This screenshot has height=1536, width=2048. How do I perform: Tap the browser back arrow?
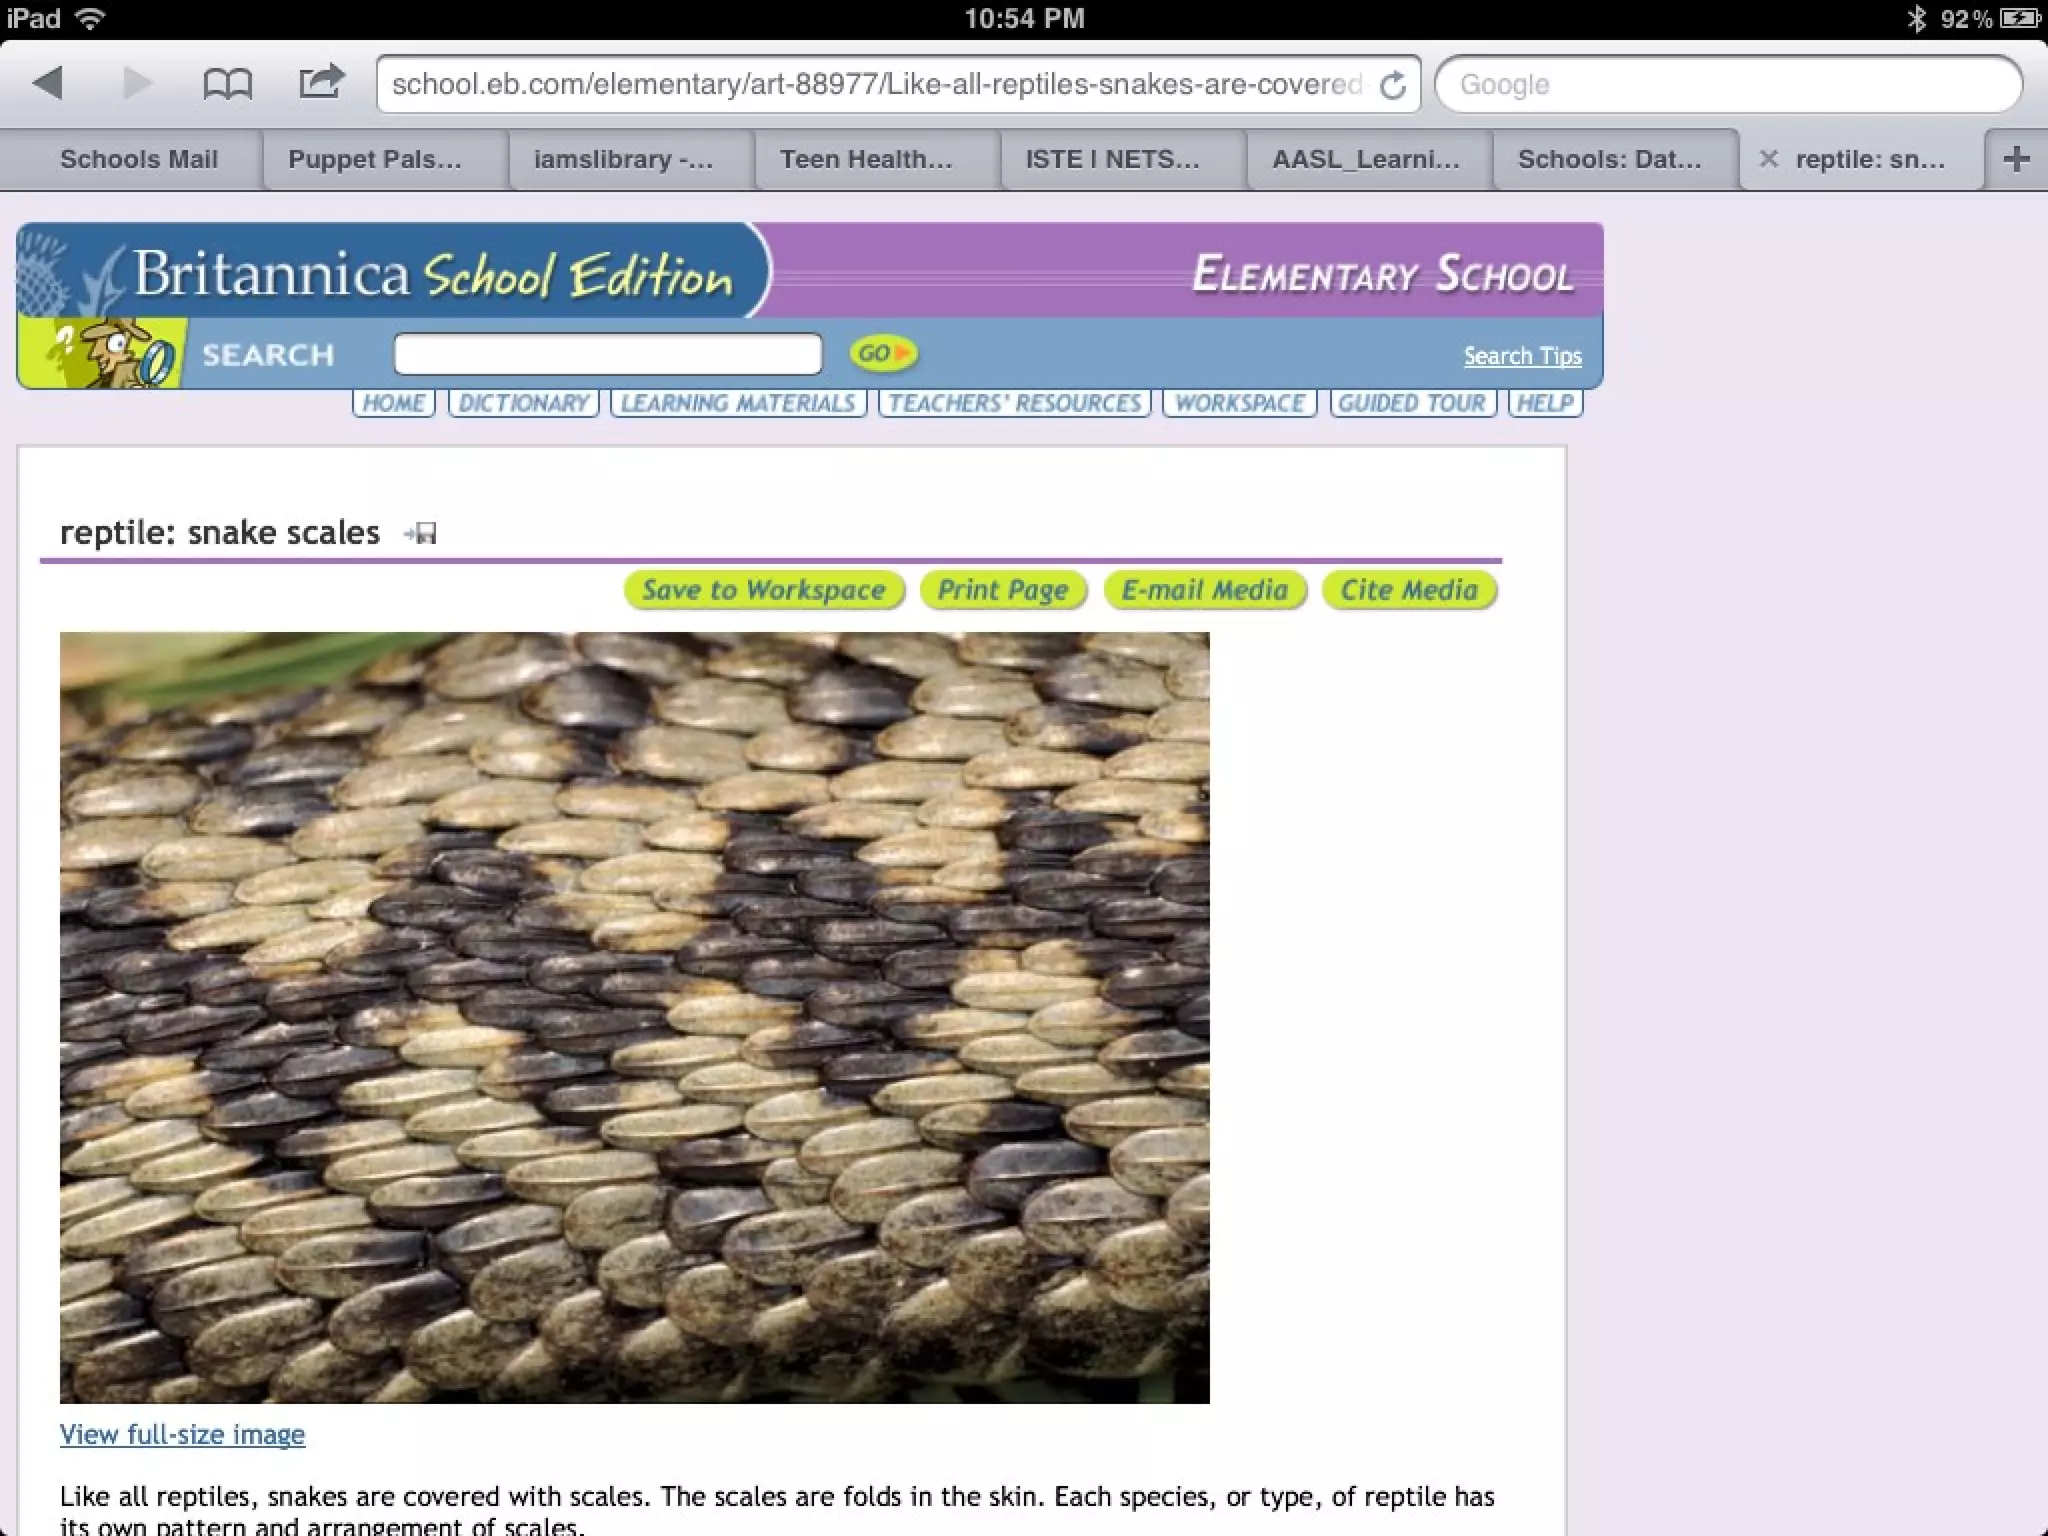pos(48,83)
